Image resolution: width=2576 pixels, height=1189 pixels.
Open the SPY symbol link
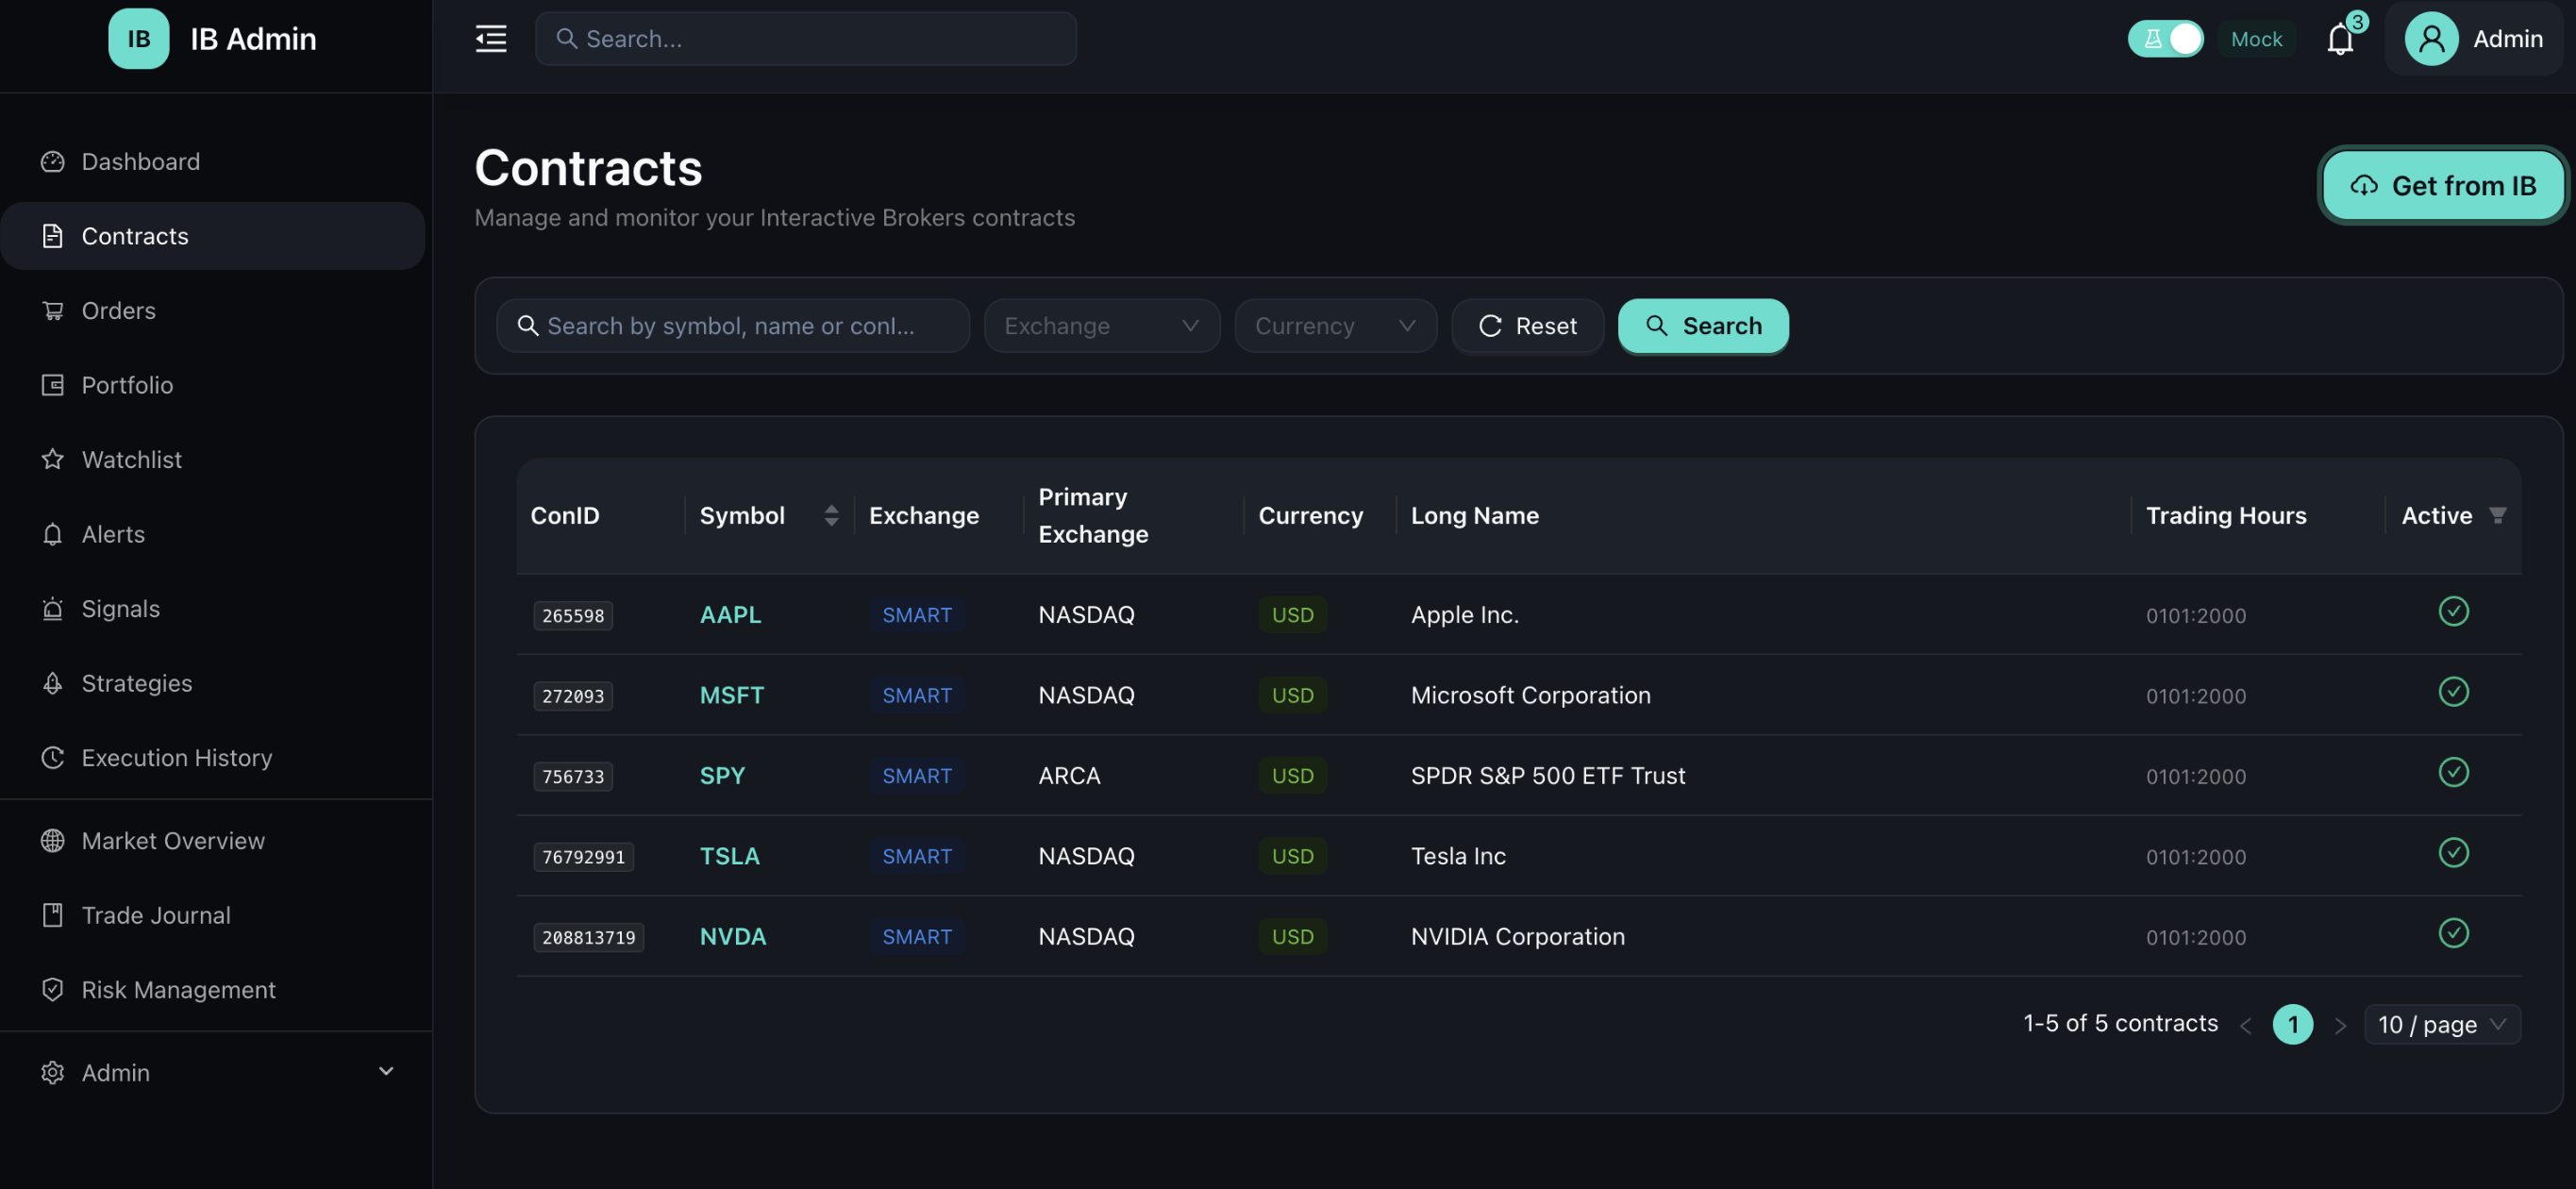point(722,775)
